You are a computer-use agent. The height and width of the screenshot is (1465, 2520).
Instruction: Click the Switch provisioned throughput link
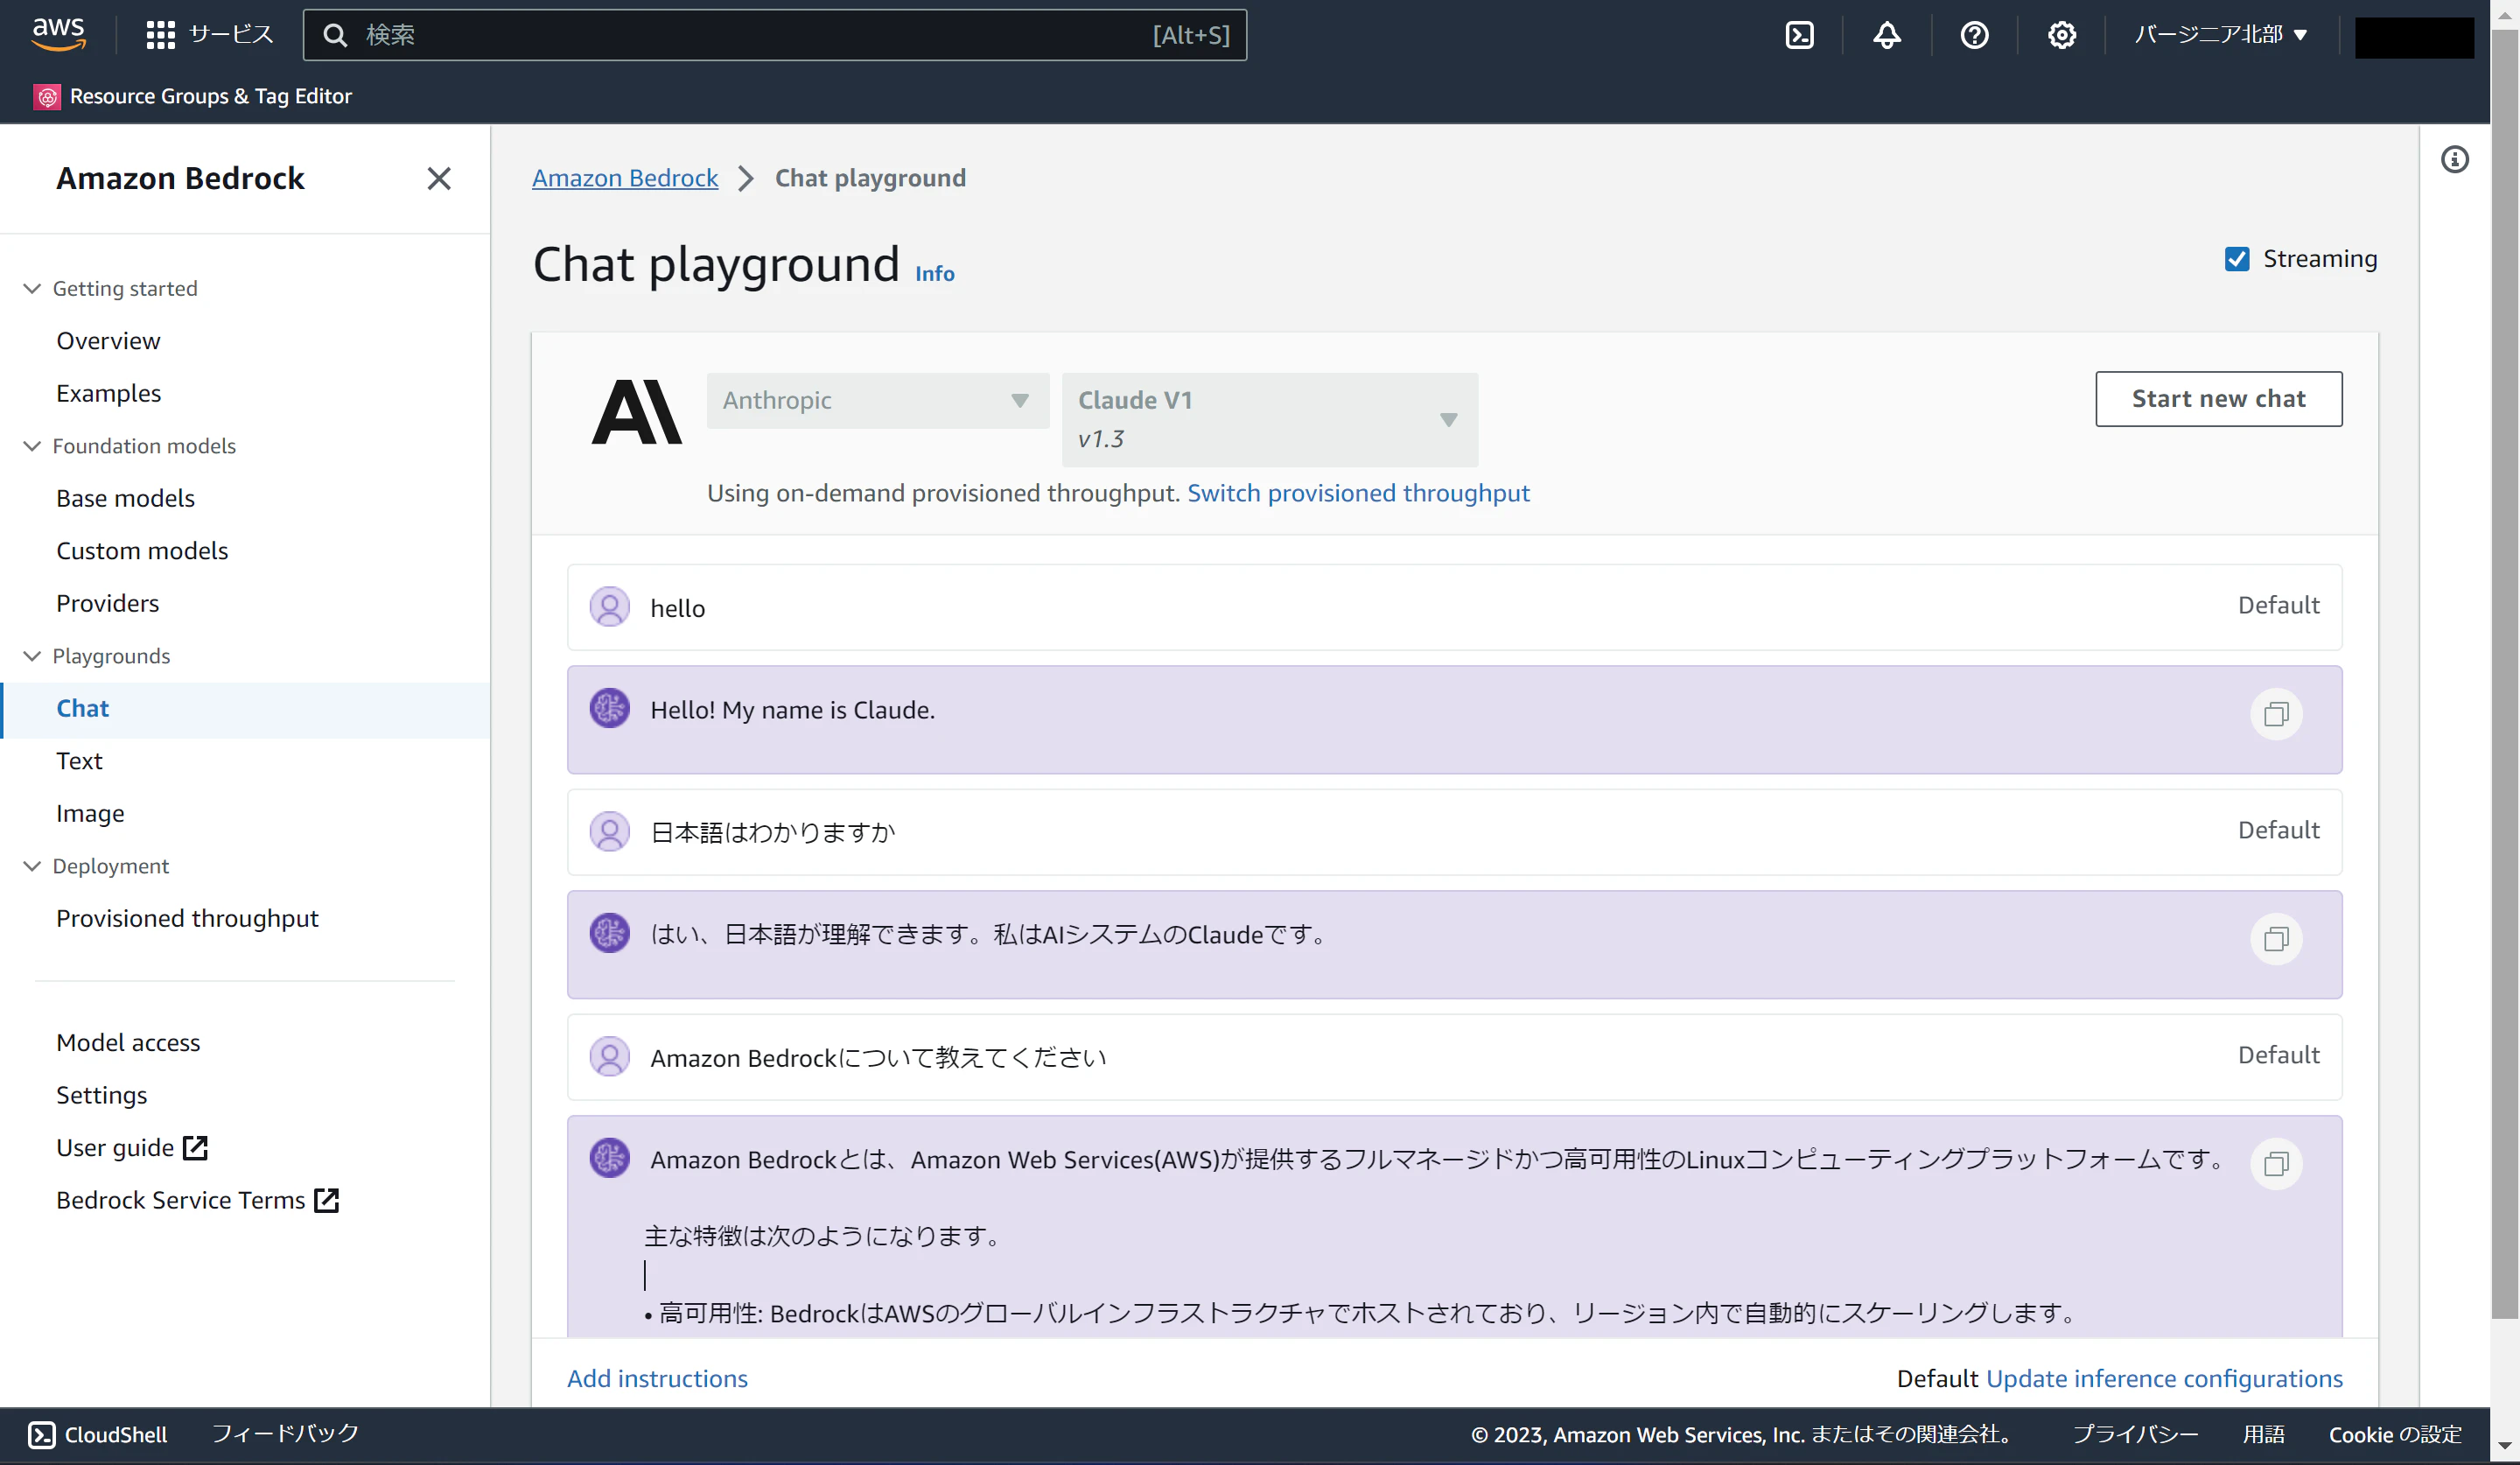[x=1358, y=493]
